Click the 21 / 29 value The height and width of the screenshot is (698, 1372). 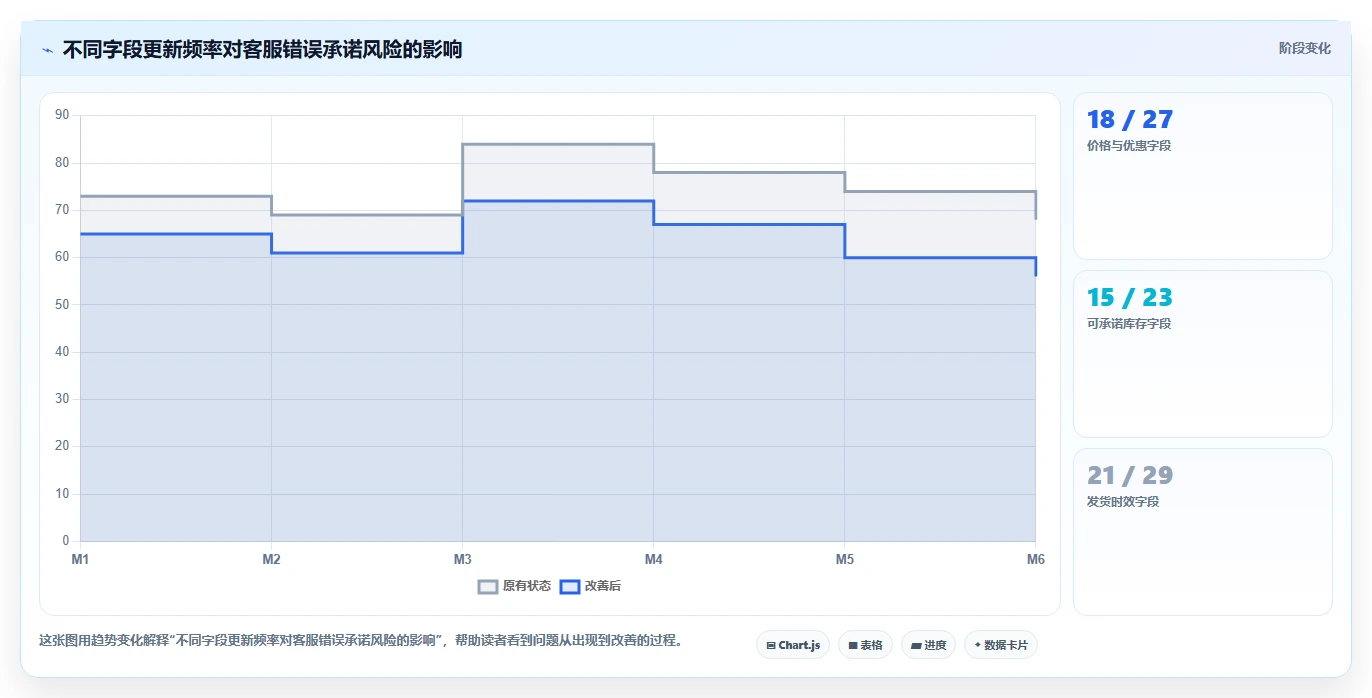[x=1130, y=475]
